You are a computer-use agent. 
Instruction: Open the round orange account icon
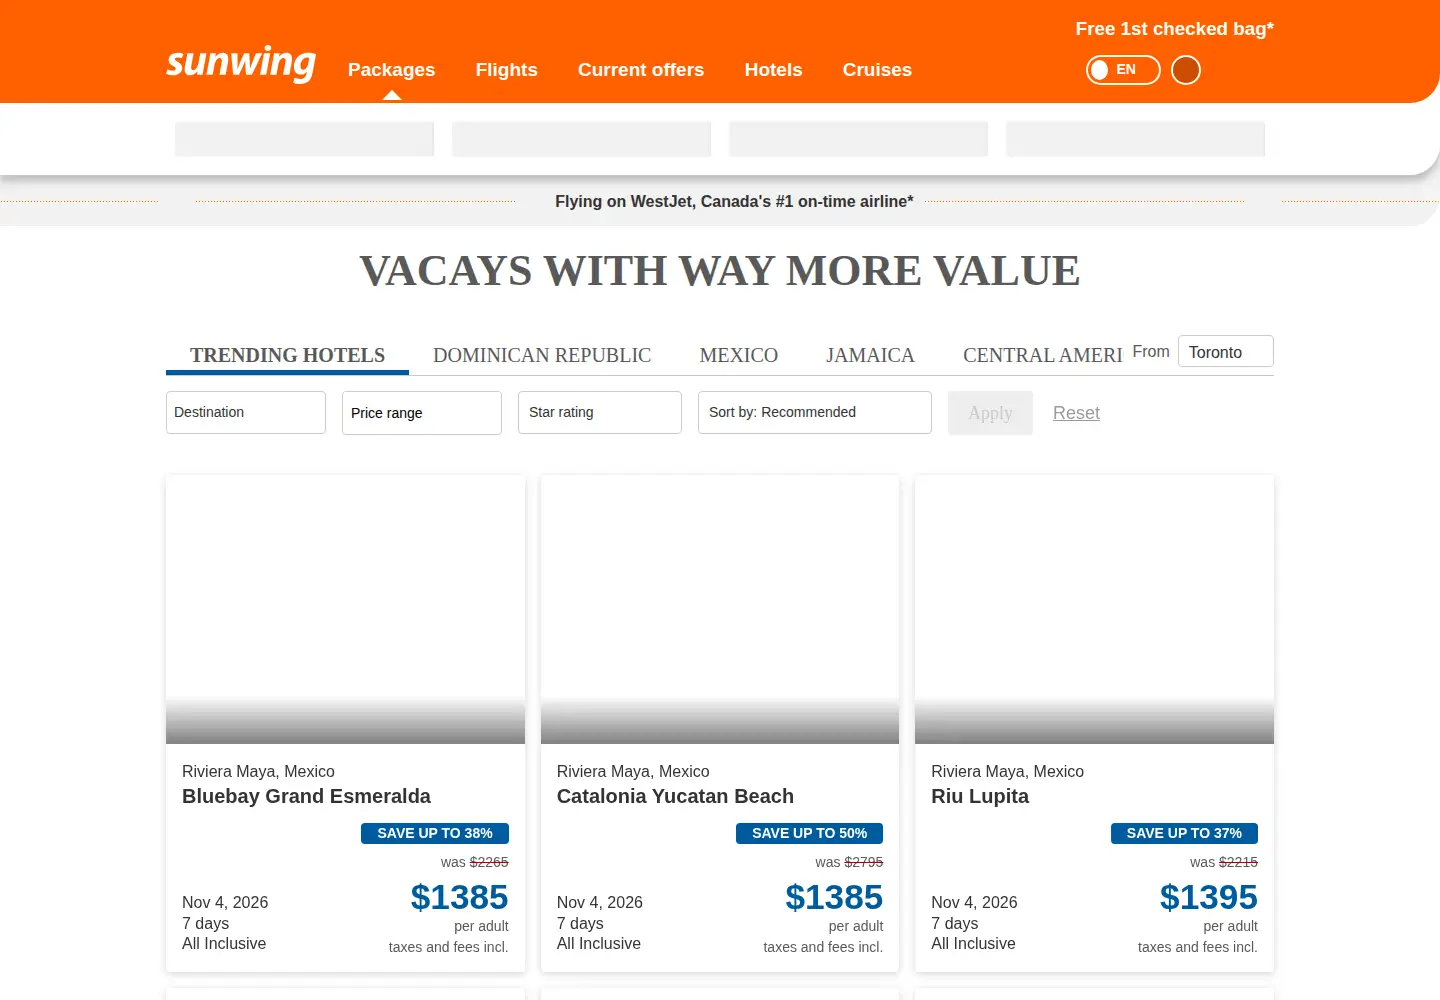coord(1185,70)
